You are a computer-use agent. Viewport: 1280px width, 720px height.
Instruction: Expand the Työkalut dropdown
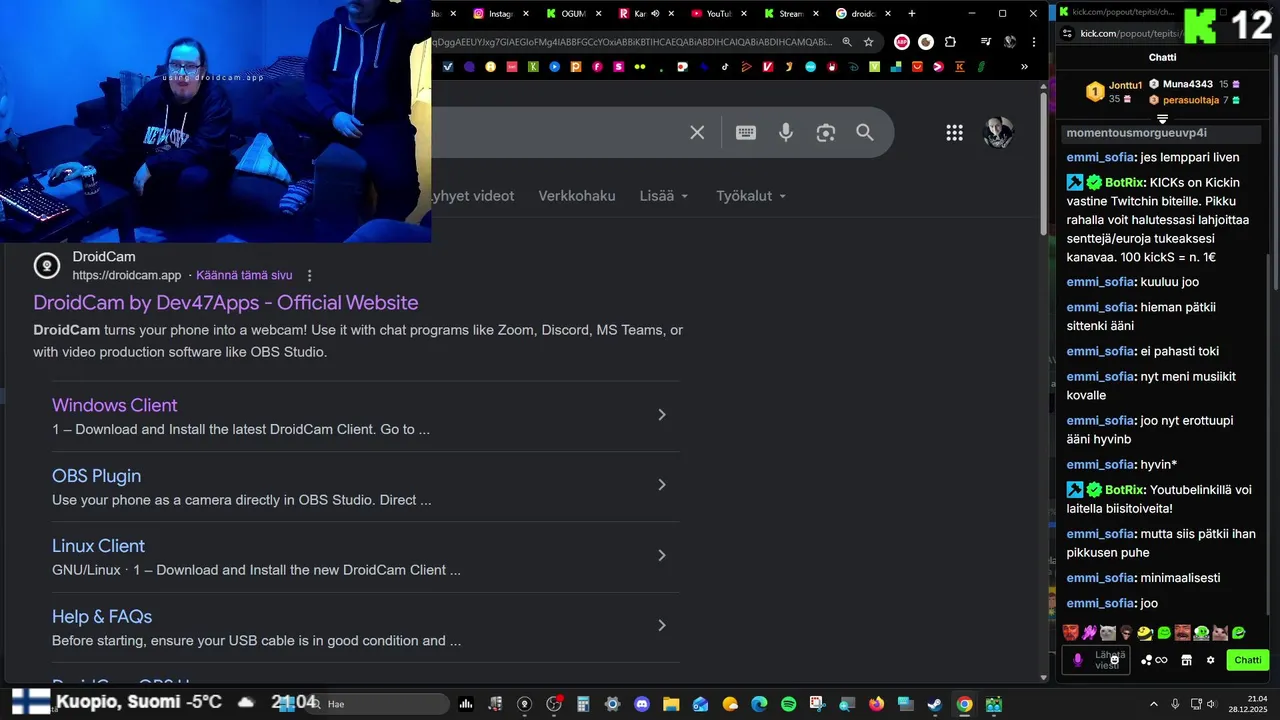pyautogui.click(x=751, y=196)
